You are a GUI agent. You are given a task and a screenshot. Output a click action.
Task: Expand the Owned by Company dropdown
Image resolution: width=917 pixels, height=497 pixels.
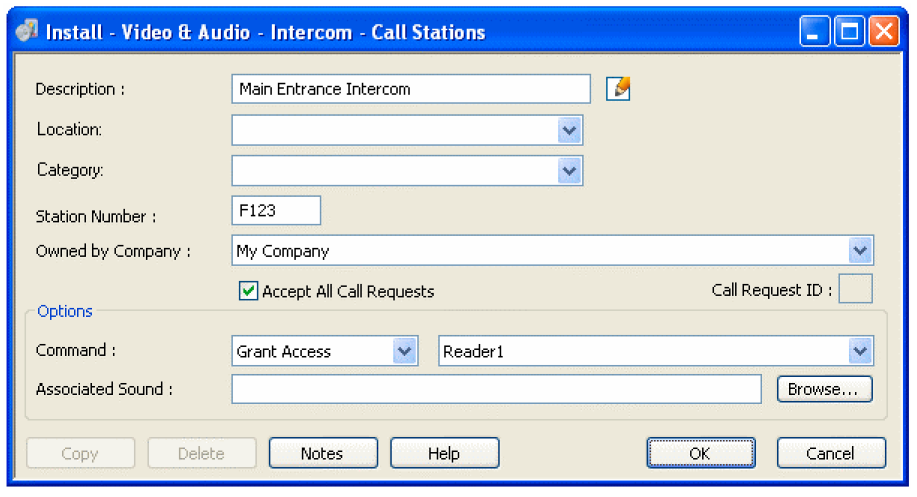[x=860, y=250]
